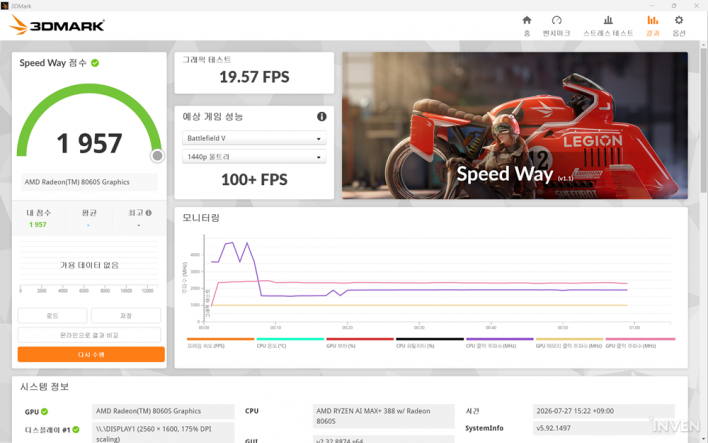Viewport: 708px width, 443px height.
Task: Click 온라인으로 결과 비교 button
Action: tap(89, 335)
